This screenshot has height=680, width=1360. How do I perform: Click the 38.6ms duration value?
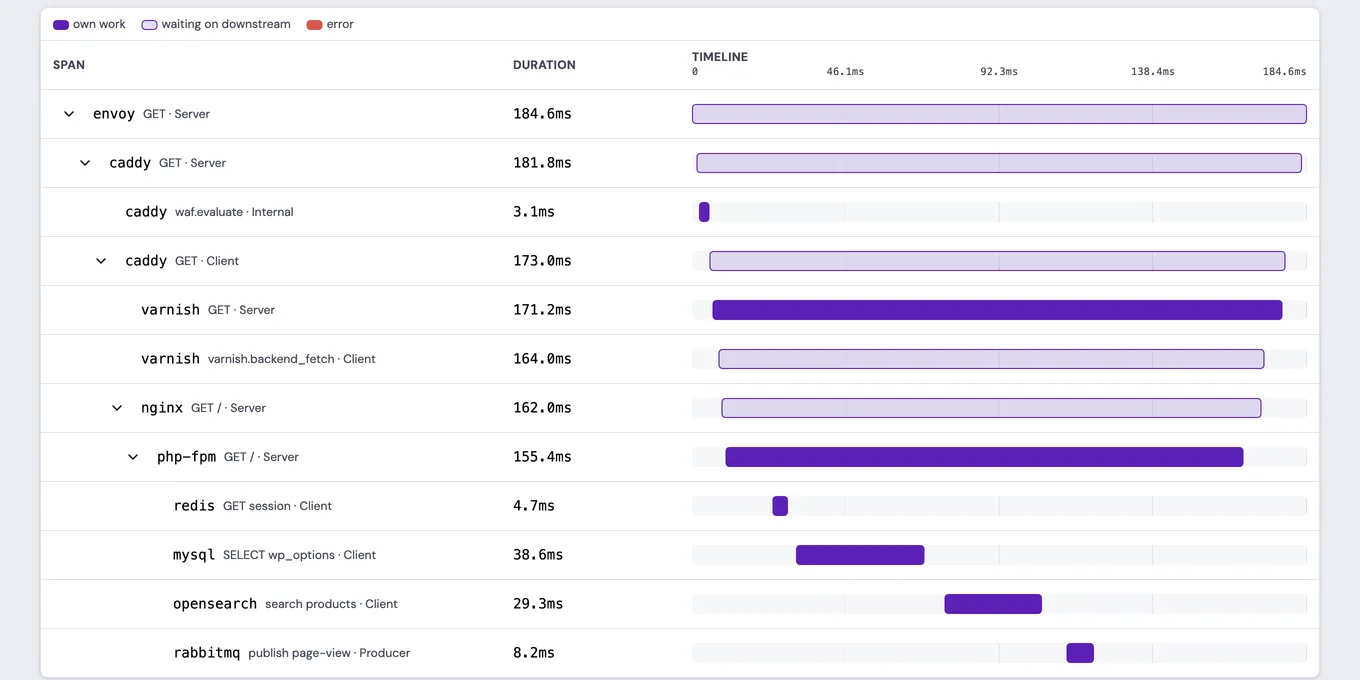click(x=538, y=555)
